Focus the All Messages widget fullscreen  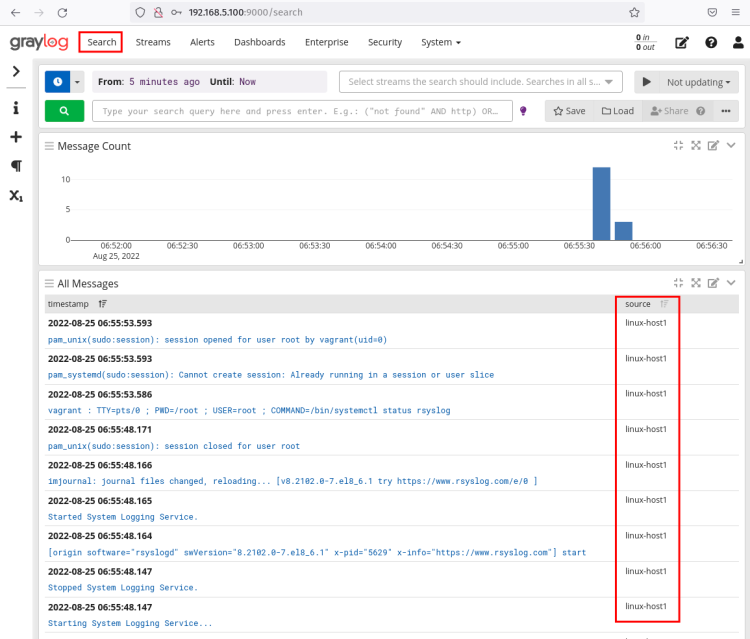point(696,283)
